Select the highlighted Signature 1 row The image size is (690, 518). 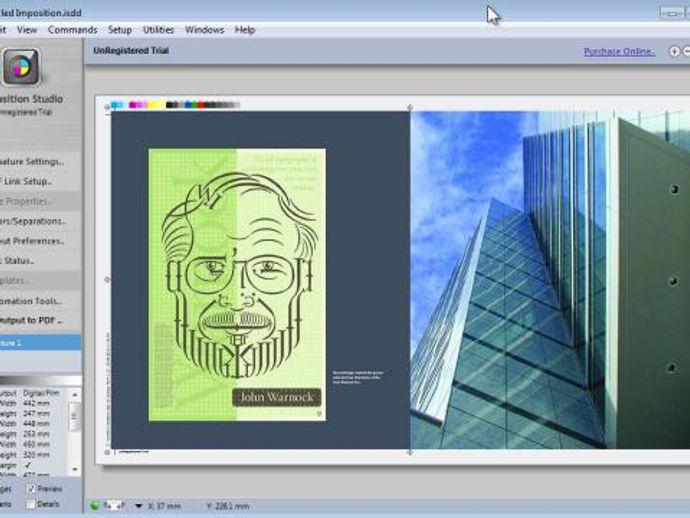pyautogui.click(x=40, y=342)
